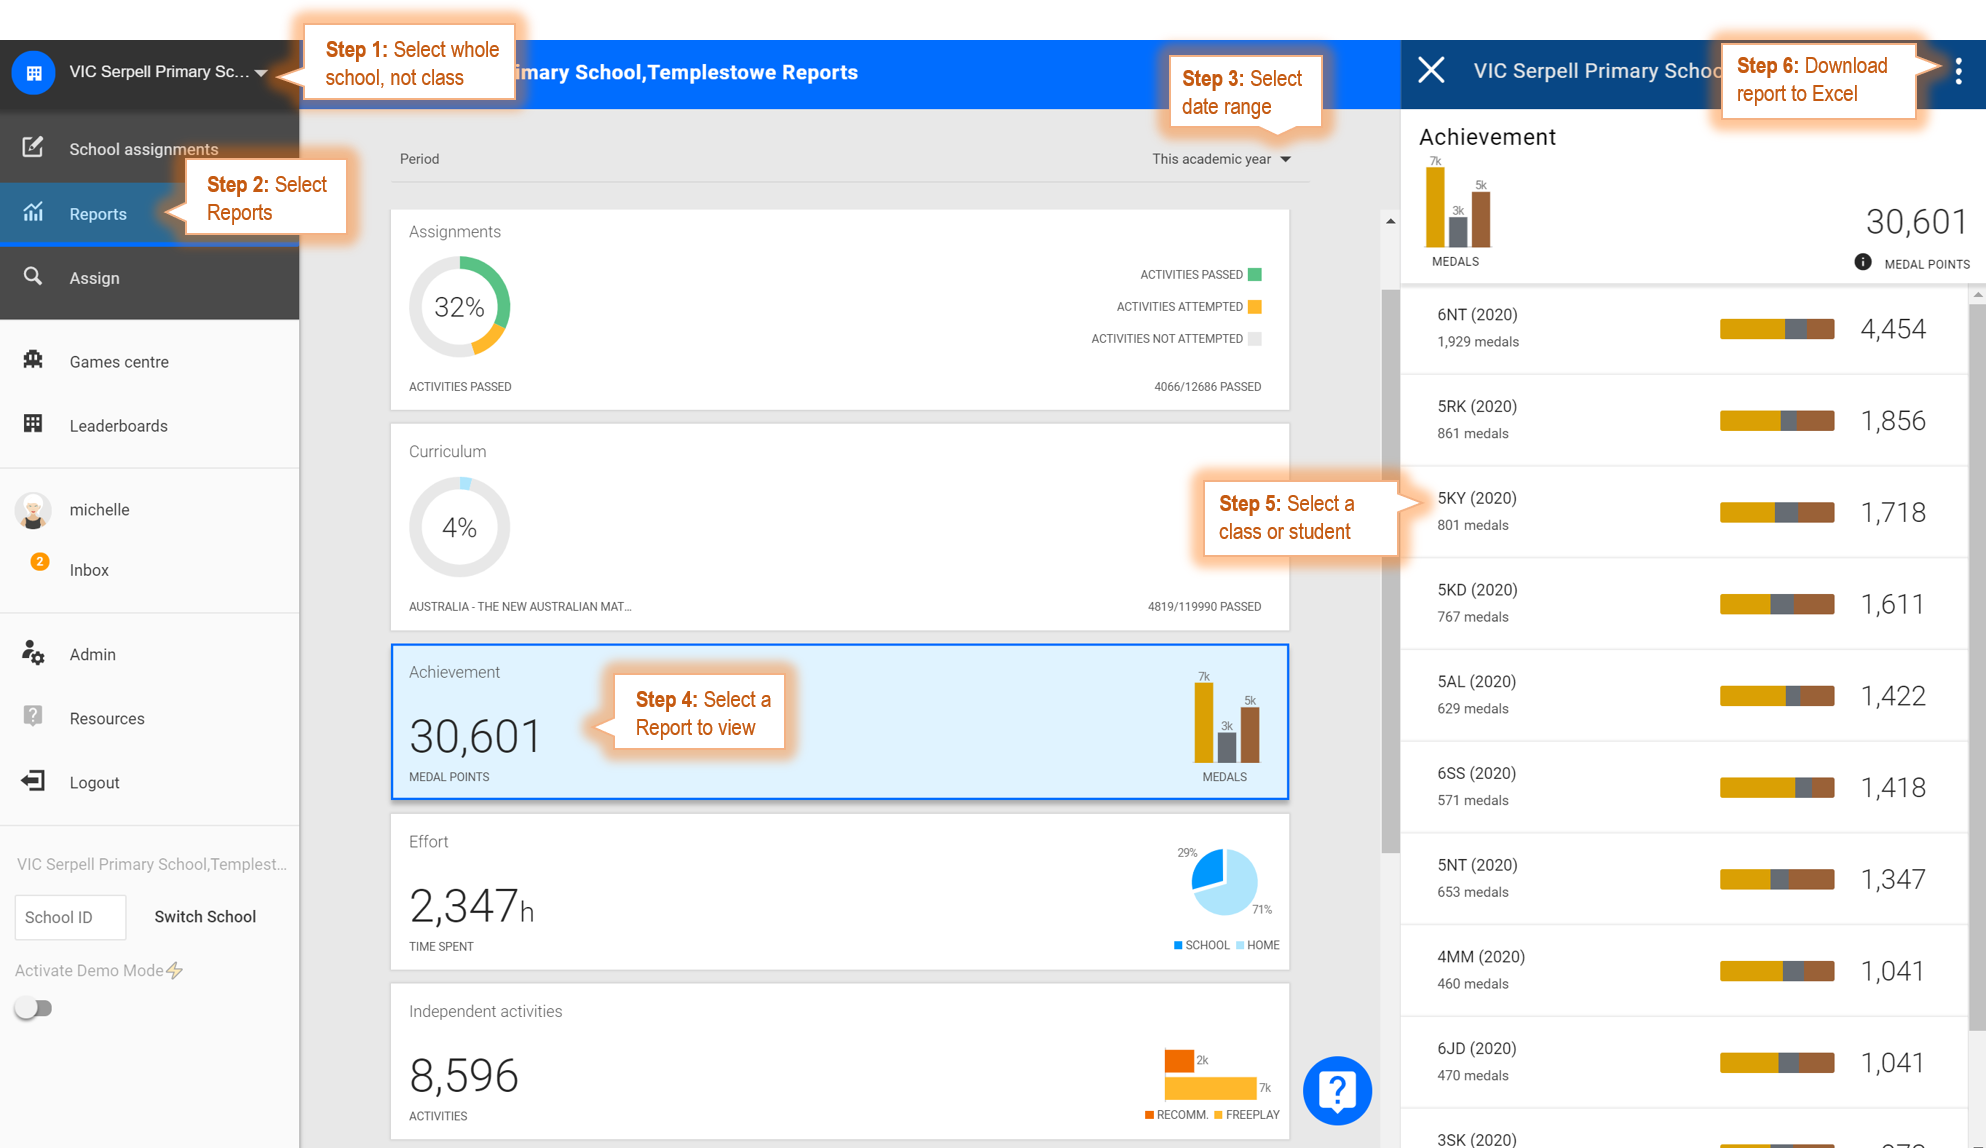
Task: Open Leaderboards from the sidebar
Action: point(149,426)
